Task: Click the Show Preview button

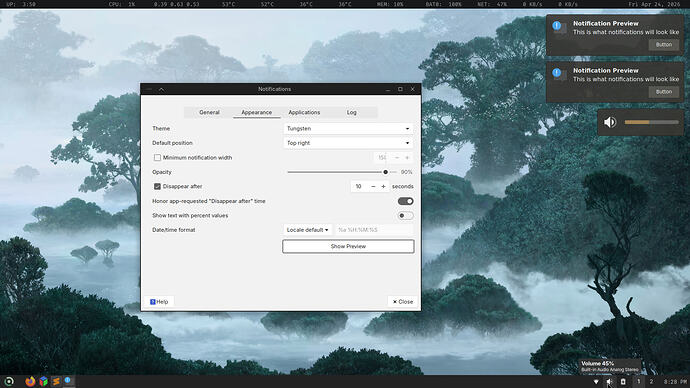Action: coord(348,246)
